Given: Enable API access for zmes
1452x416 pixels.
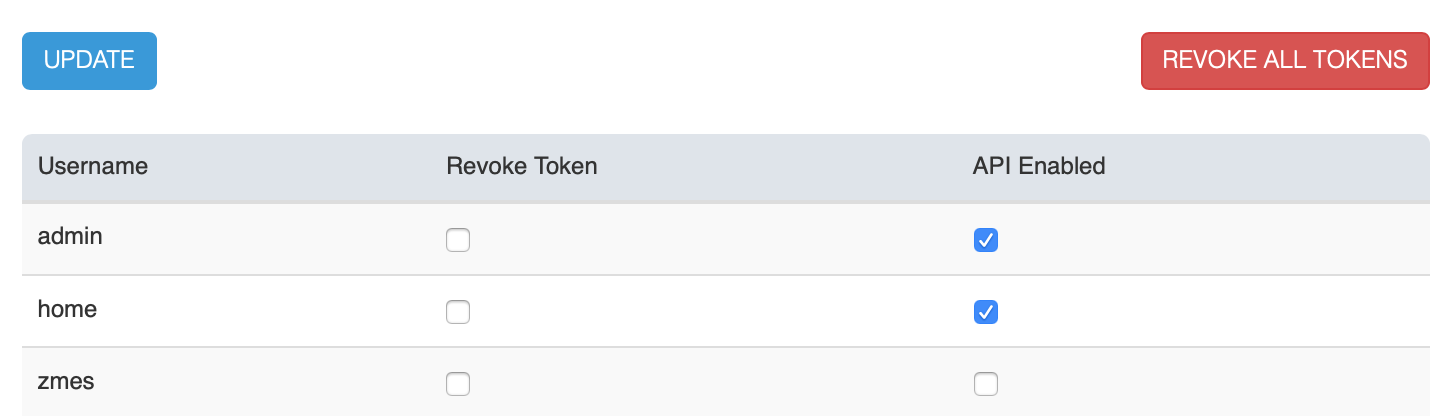Looking at the screenshot, I should click(x=986, y=384).
